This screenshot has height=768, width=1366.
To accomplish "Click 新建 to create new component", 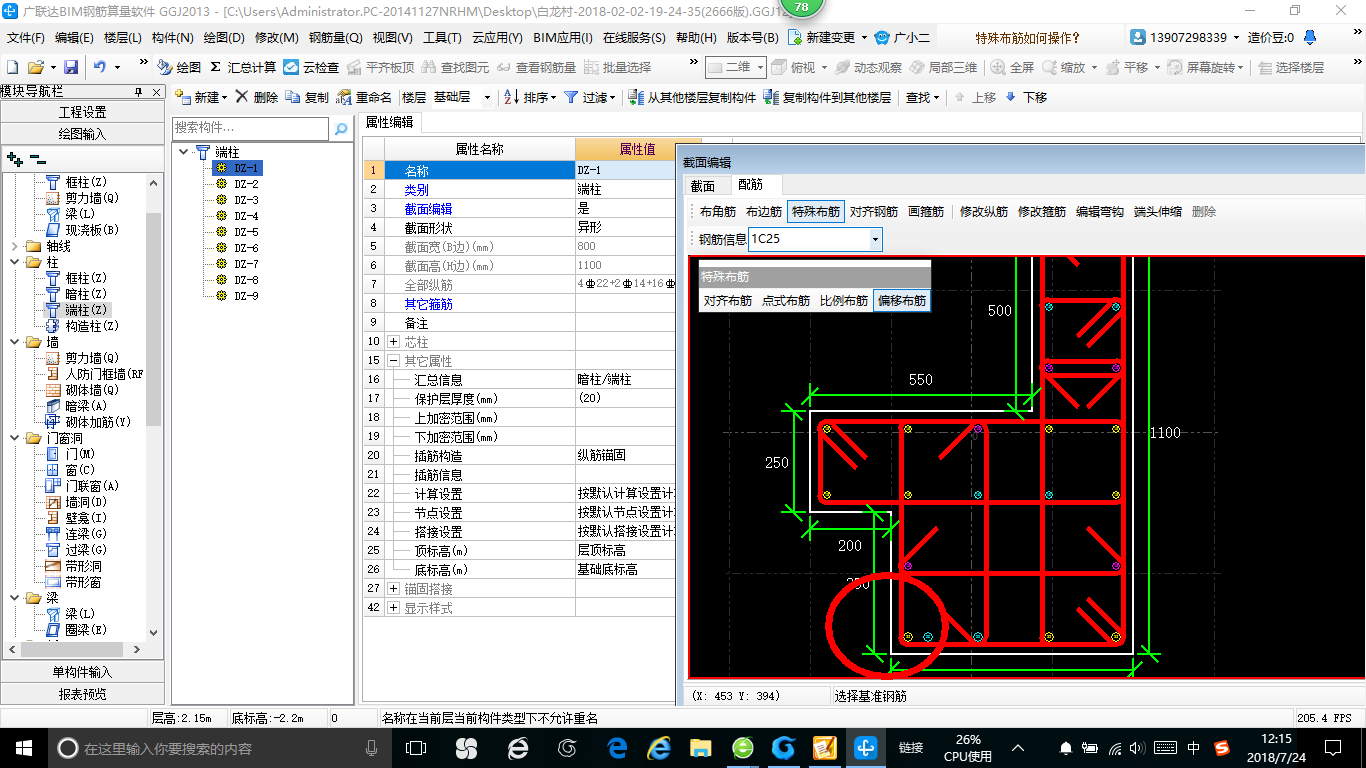I will coord(201,97).
